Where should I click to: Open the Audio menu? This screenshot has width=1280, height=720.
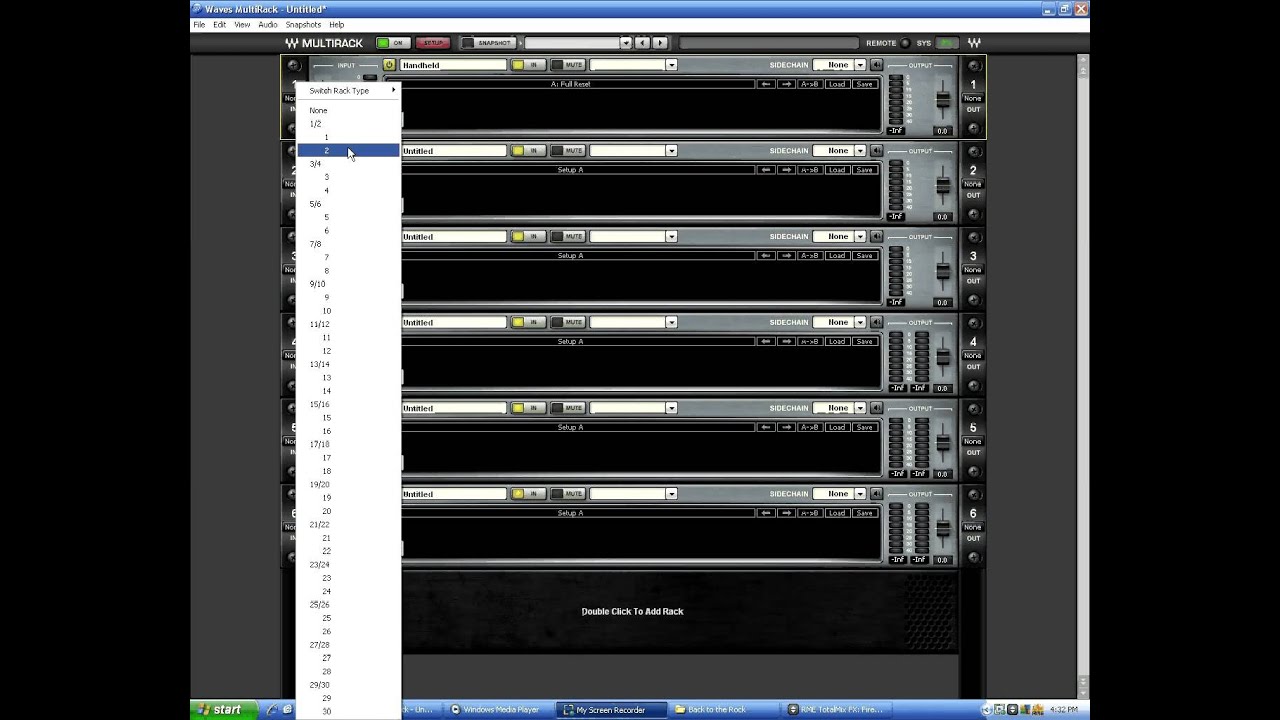(268, 24)
